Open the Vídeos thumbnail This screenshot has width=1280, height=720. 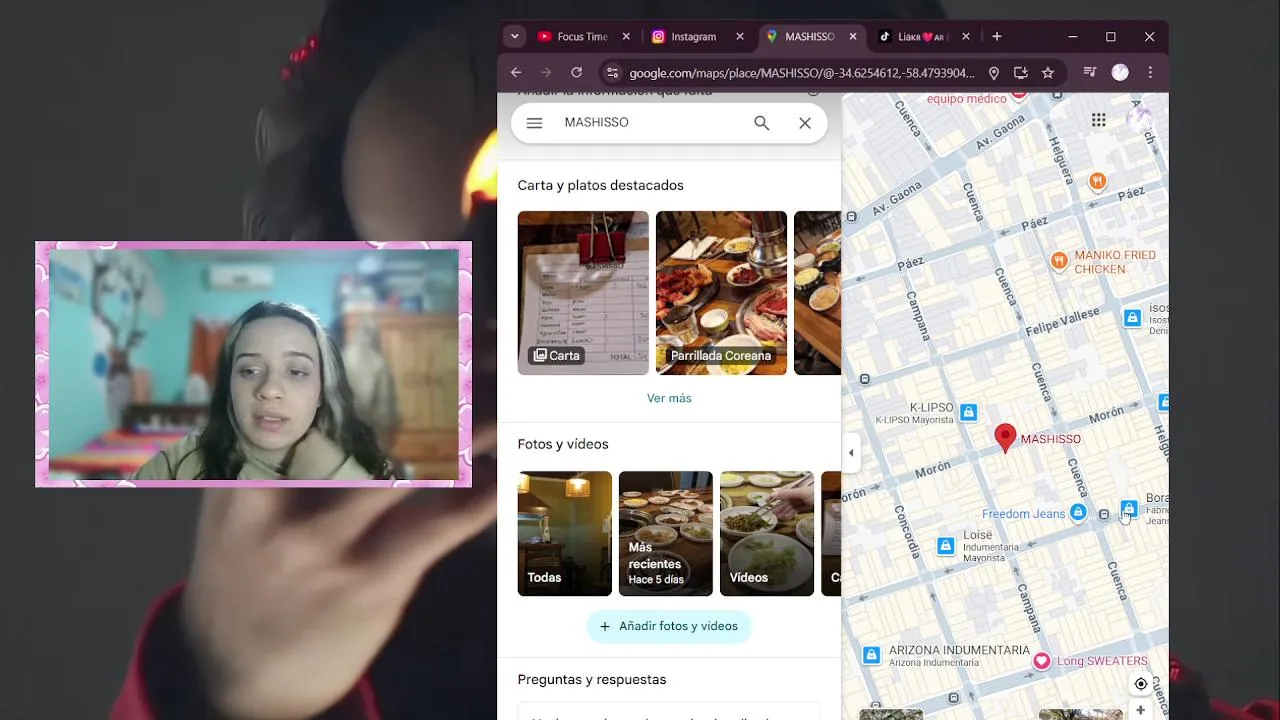point(767,534)
